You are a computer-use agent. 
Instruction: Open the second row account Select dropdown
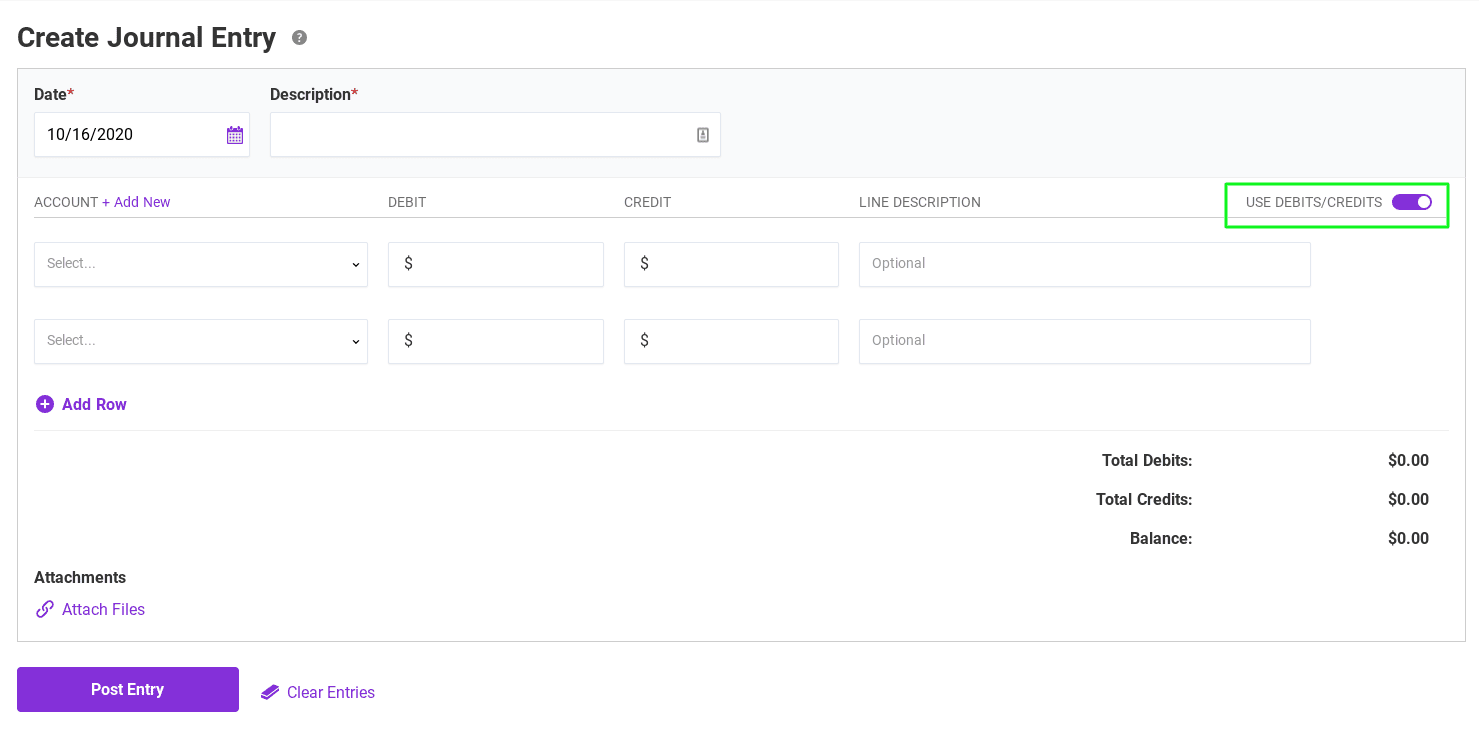tap(201, 341)
